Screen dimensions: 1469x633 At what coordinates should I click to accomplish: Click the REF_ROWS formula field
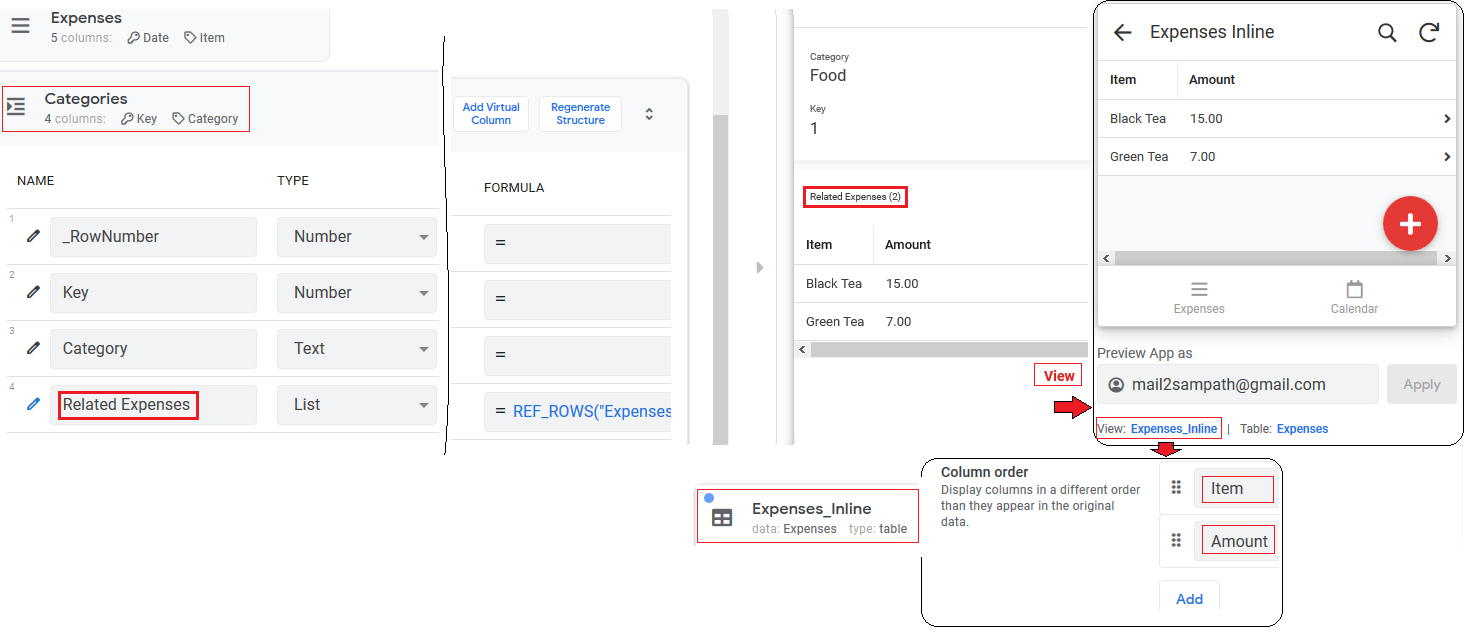tap(578, 411)
